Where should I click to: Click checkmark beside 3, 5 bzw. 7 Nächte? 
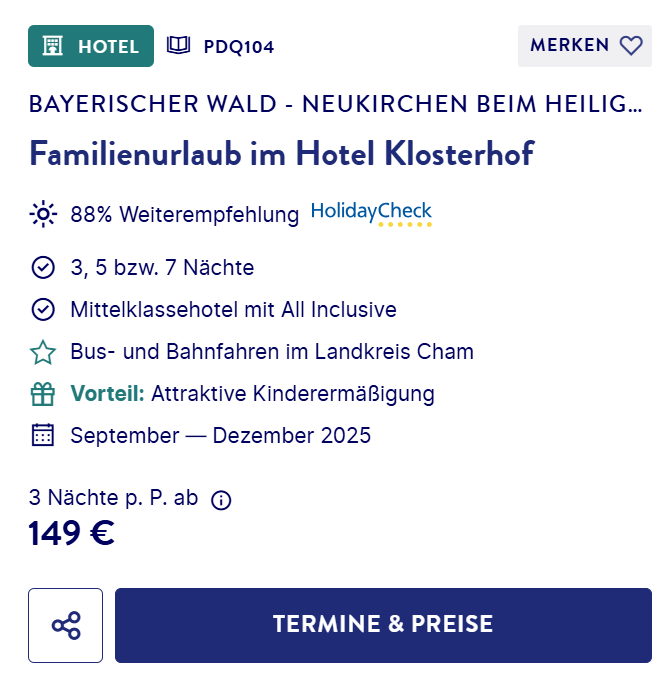pyautogui.click(x=43, y=267)
